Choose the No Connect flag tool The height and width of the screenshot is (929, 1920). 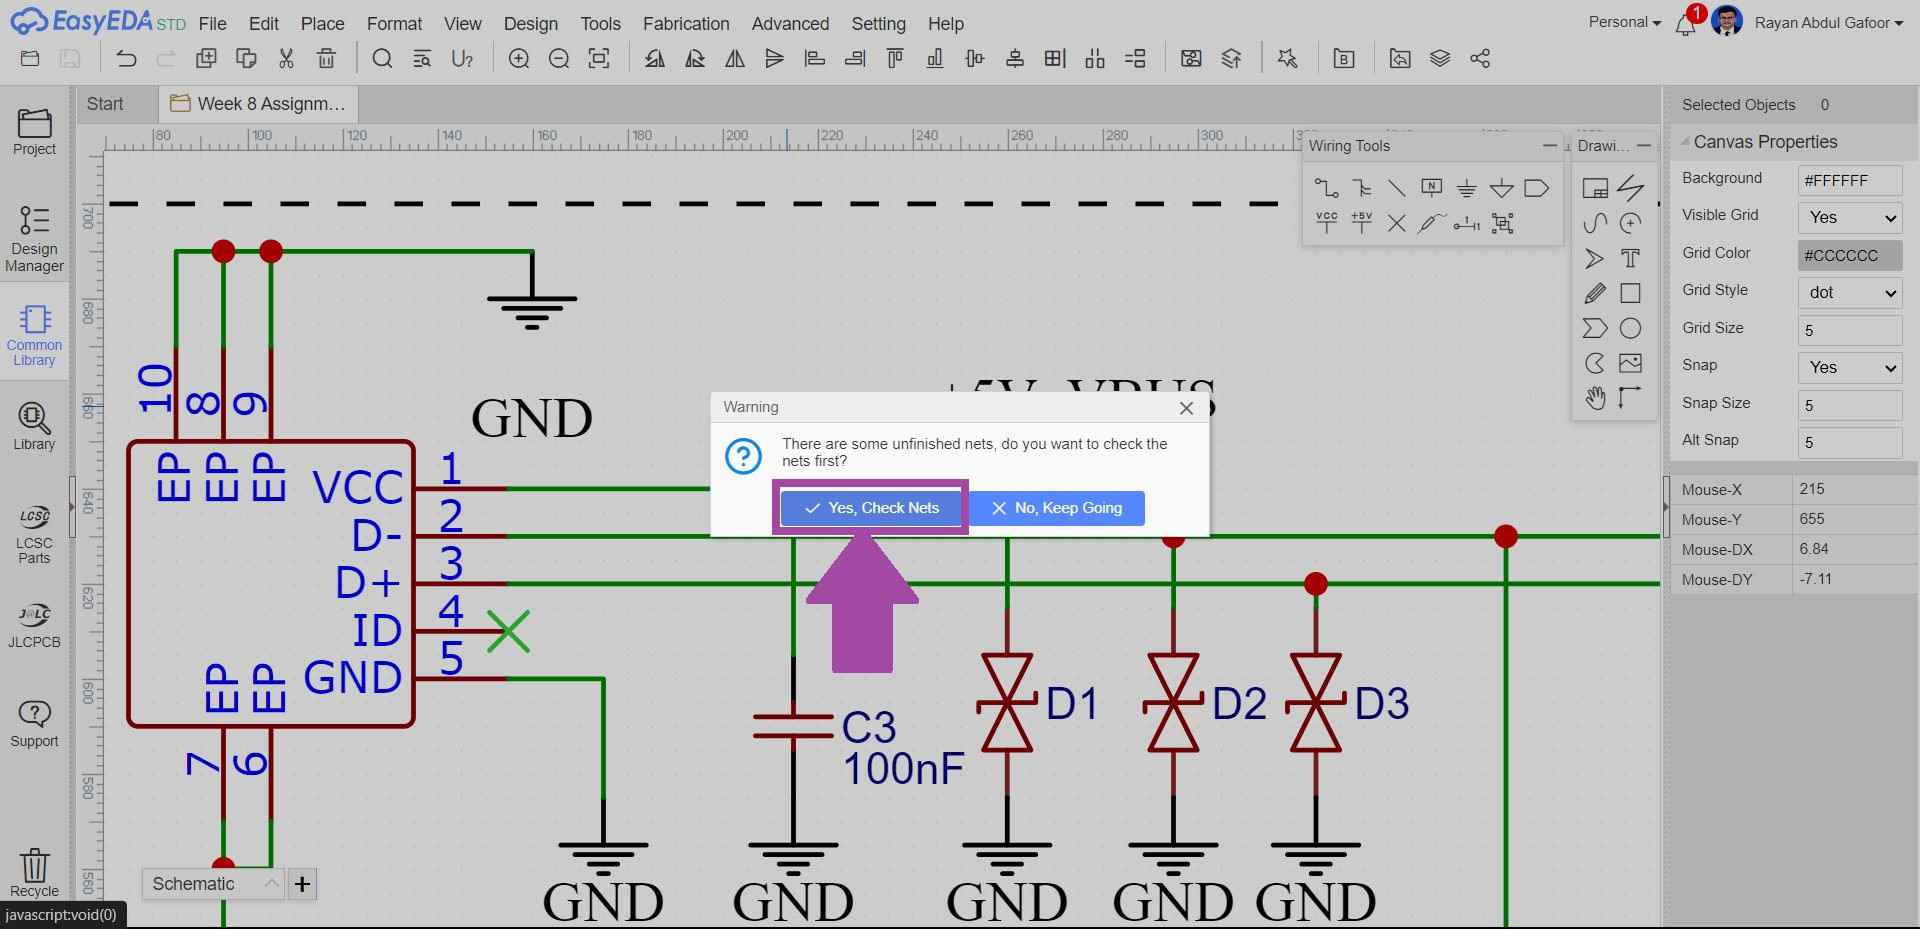tap(1396, 223)
